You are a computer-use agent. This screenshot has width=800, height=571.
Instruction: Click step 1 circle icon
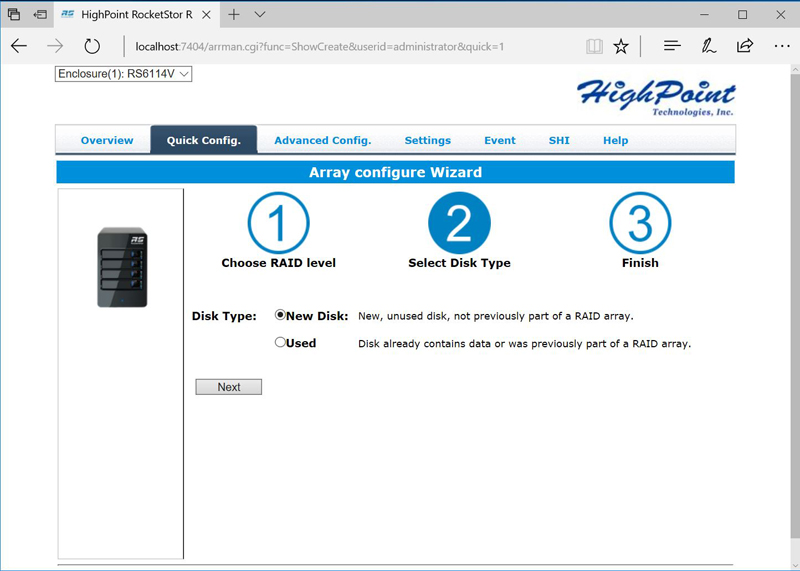279,223
